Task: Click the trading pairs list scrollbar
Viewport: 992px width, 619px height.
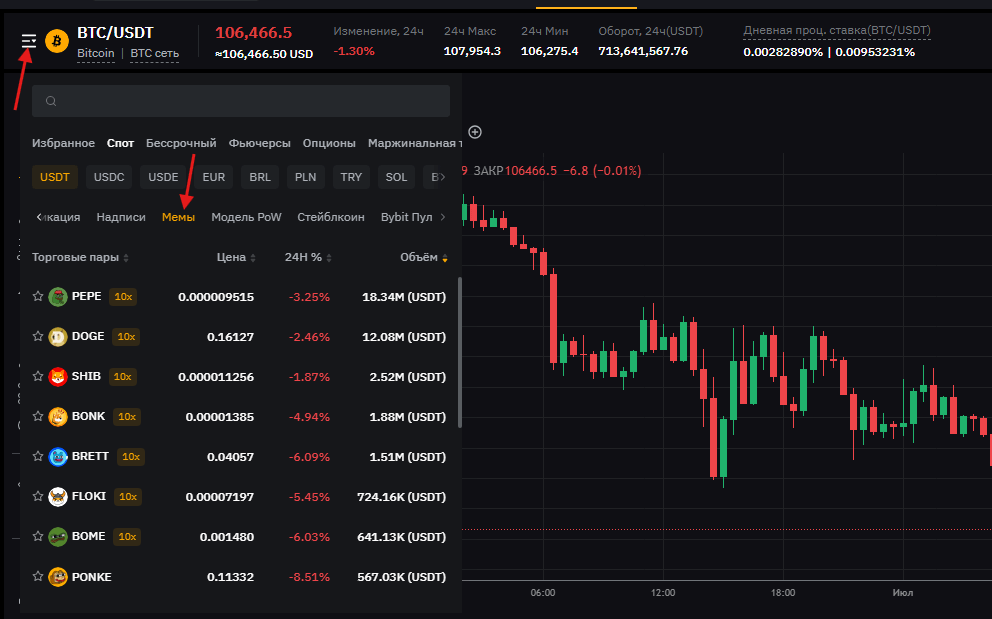Action: pos(459,350)
